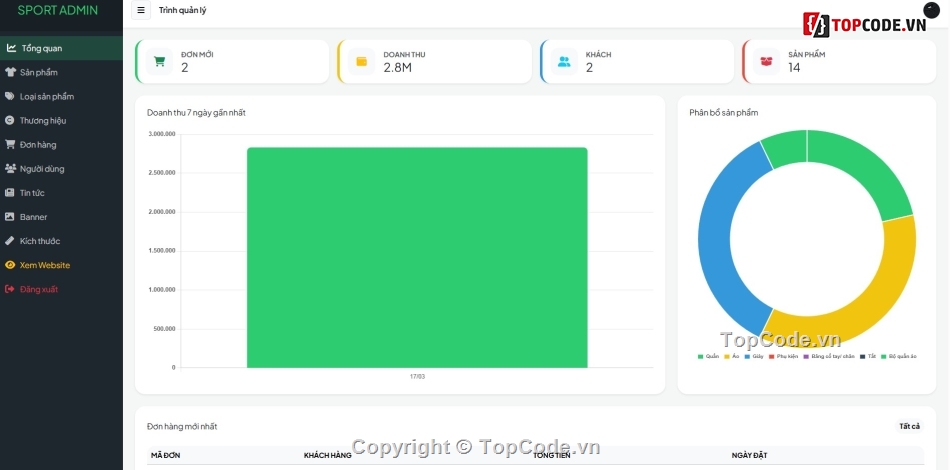Image resolution: width=950 pixels, height=470 pixels.
Task: Click the KHÁCH card label
Action: pyautogui.click(x=599, y=55)
